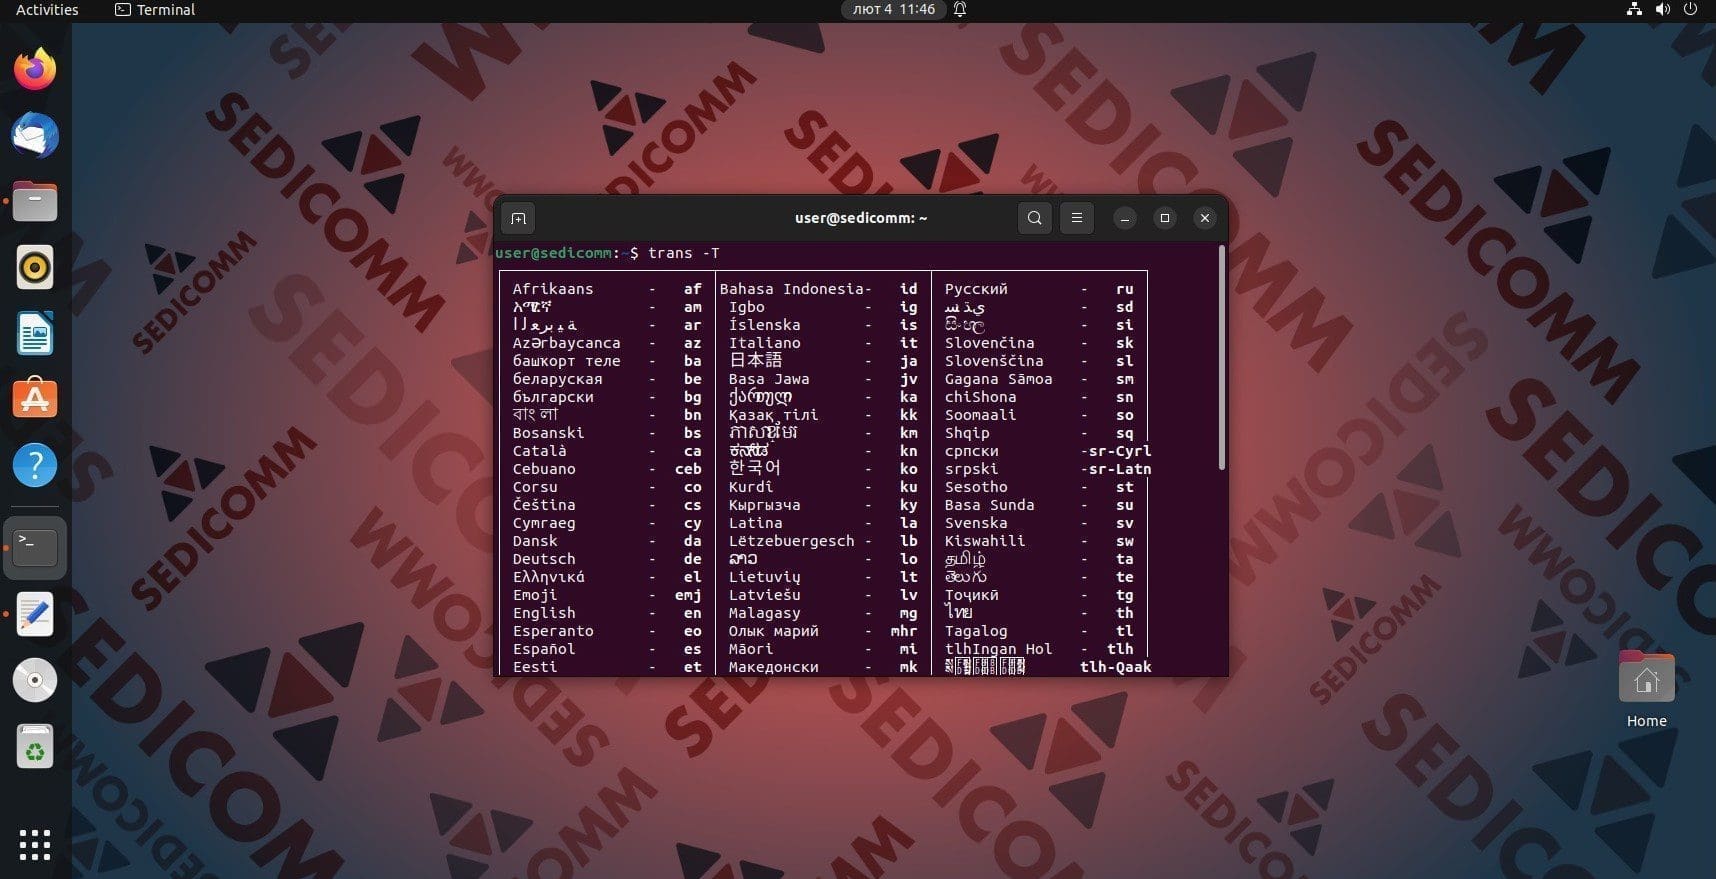This screenshot has height=879, width=1716.
Task: Click the terminal search icon
Action: [1035, 218]
